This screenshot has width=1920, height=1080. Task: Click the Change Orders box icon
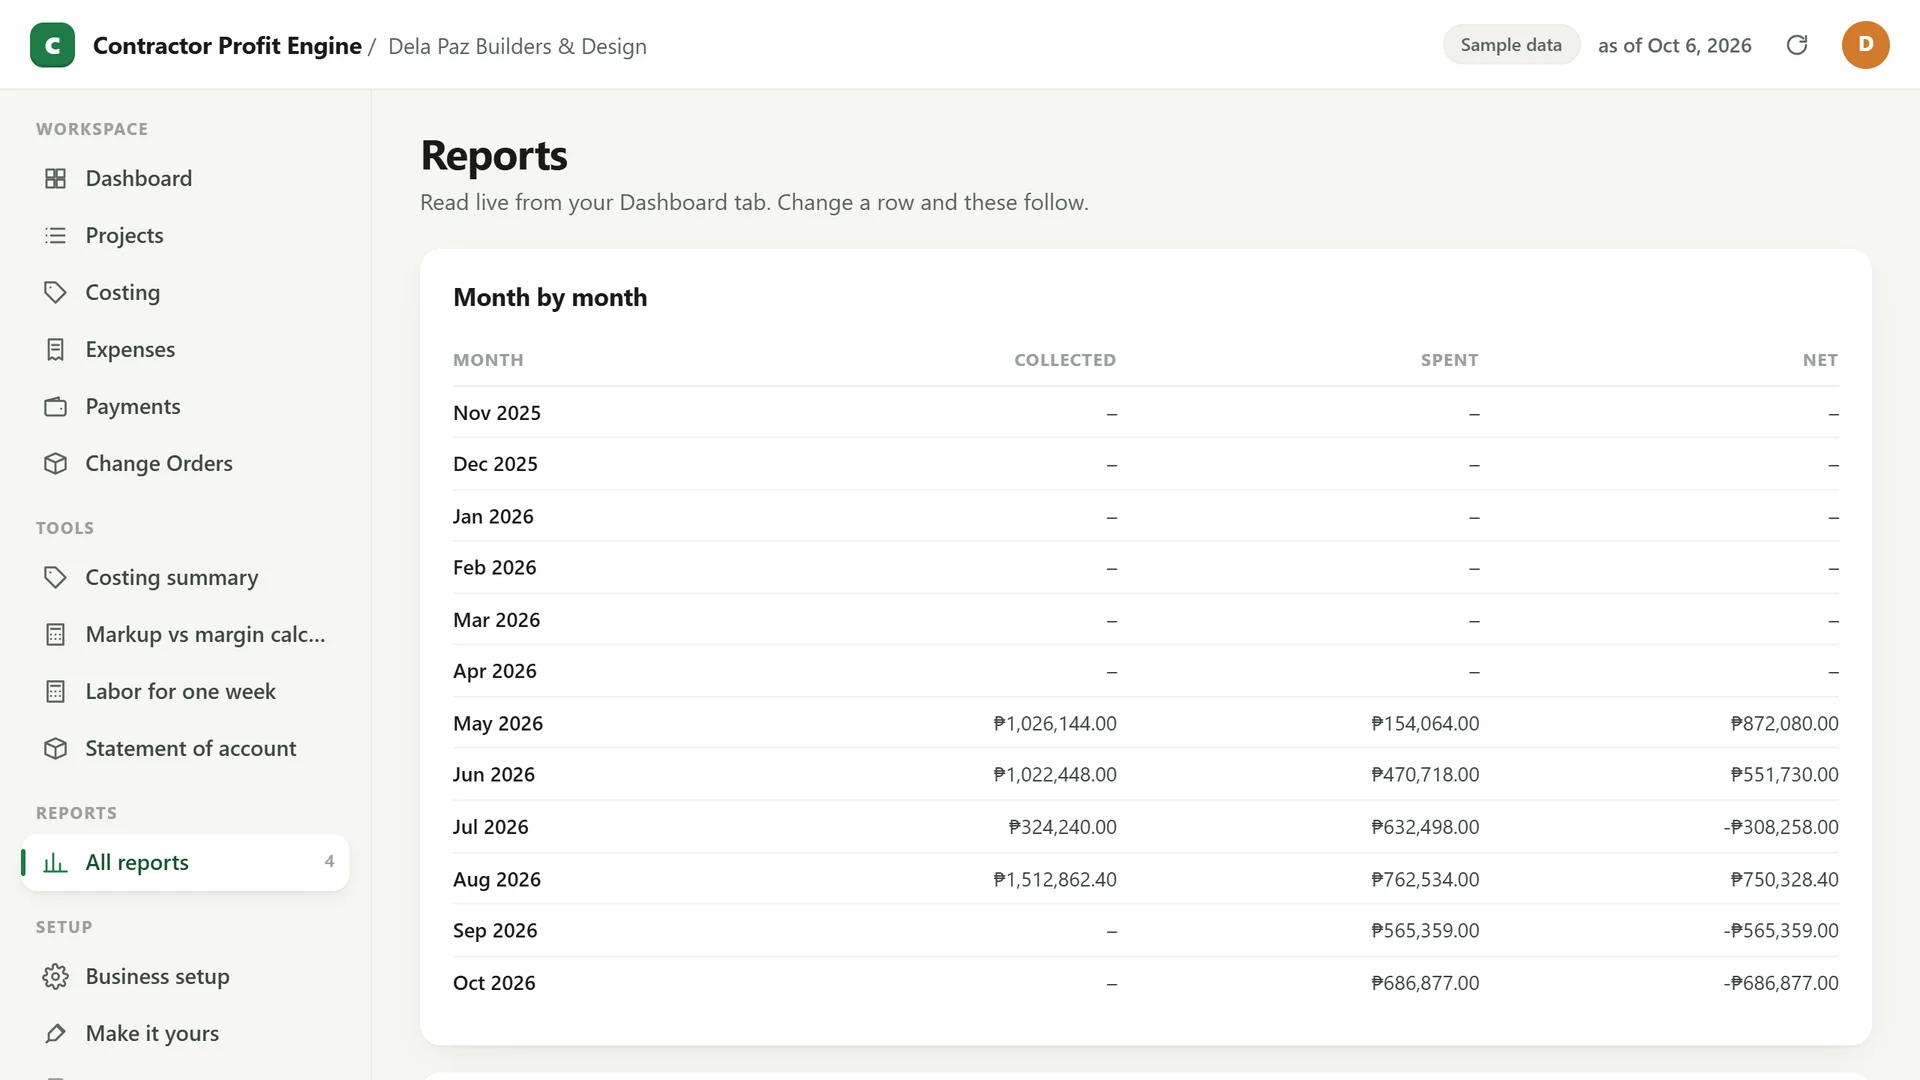click(x=56, y=463)
